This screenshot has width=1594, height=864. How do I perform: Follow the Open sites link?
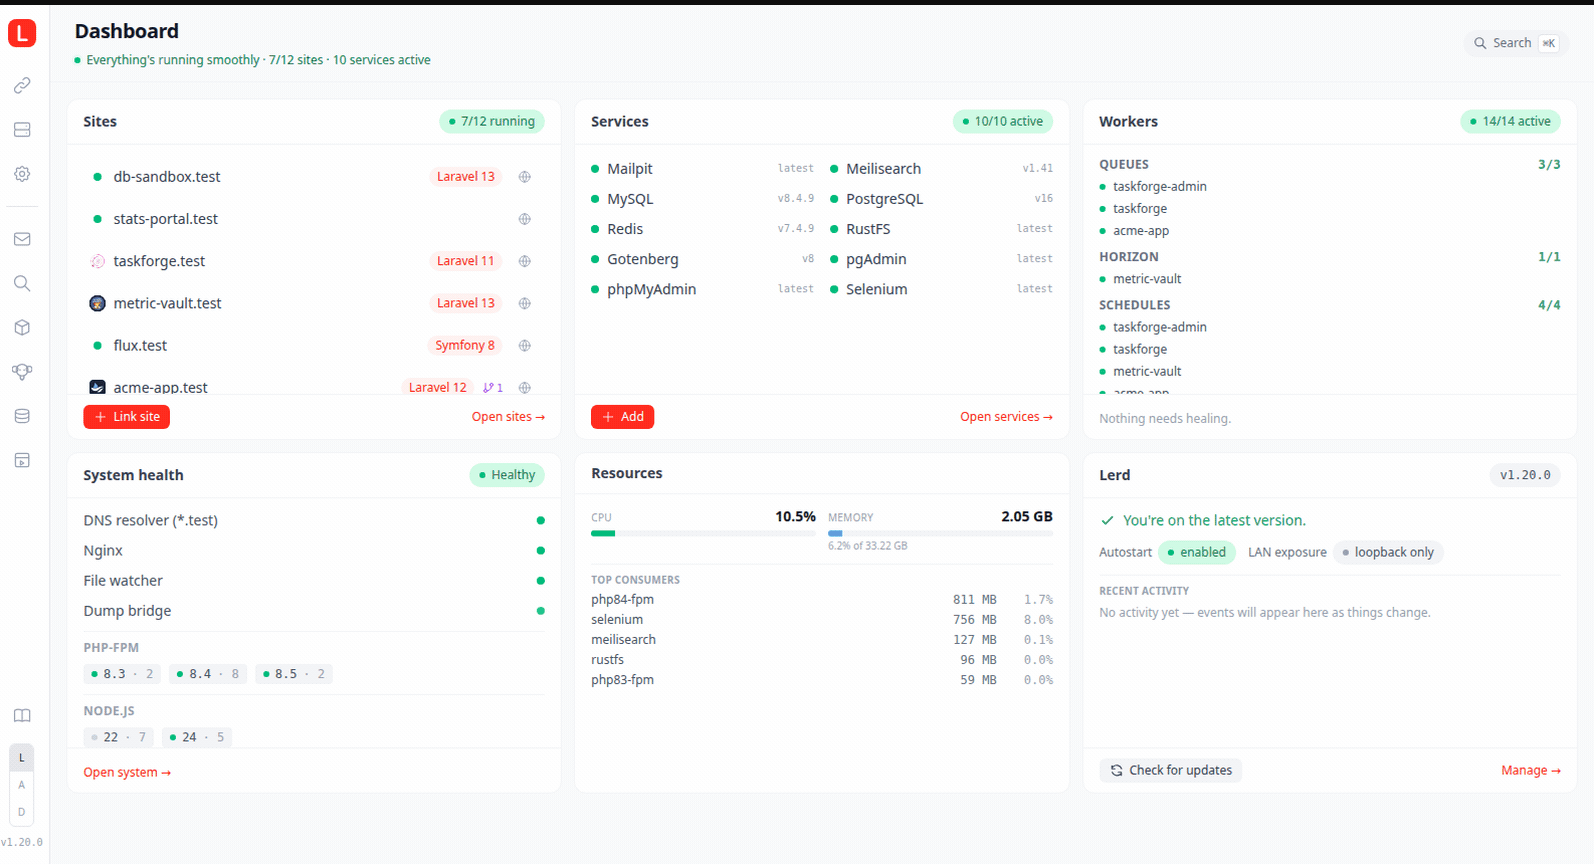(x=508, y=417)
